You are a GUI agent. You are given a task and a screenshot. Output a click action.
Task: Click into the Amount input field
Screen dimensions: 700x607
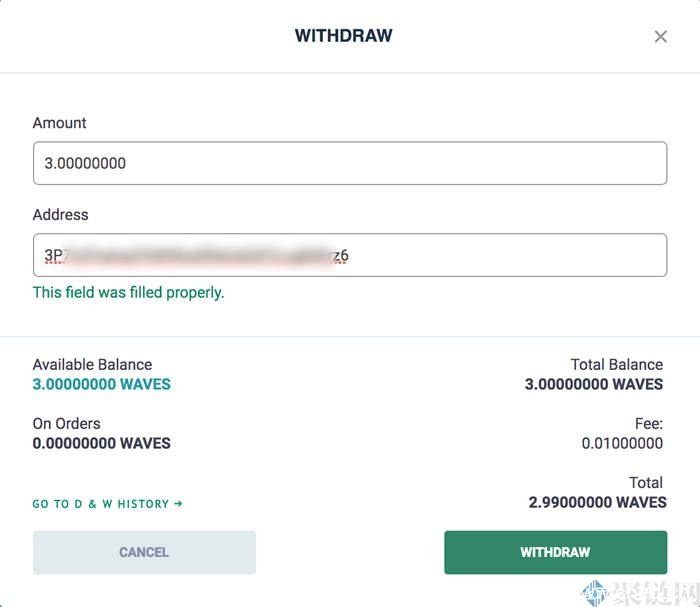(349, 163)
